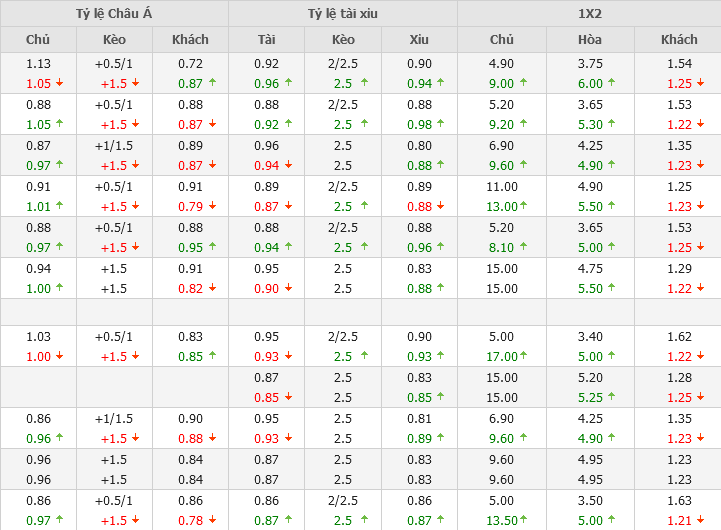Select the Tỷ lệ Châu Á header
This screenshot has width=721, height=530.
point(114,14)
